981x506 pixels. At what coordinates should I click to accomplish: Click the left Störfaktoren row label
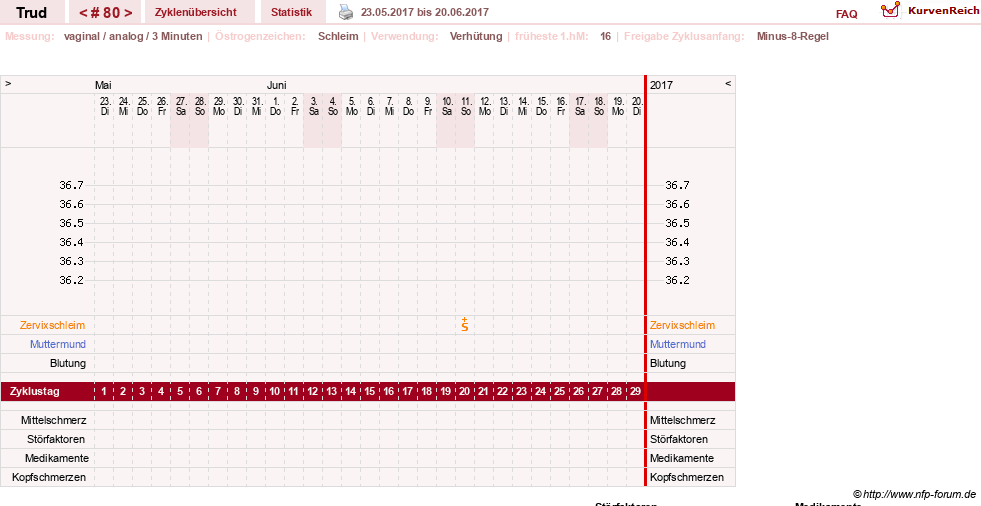(x=56, y=439)
